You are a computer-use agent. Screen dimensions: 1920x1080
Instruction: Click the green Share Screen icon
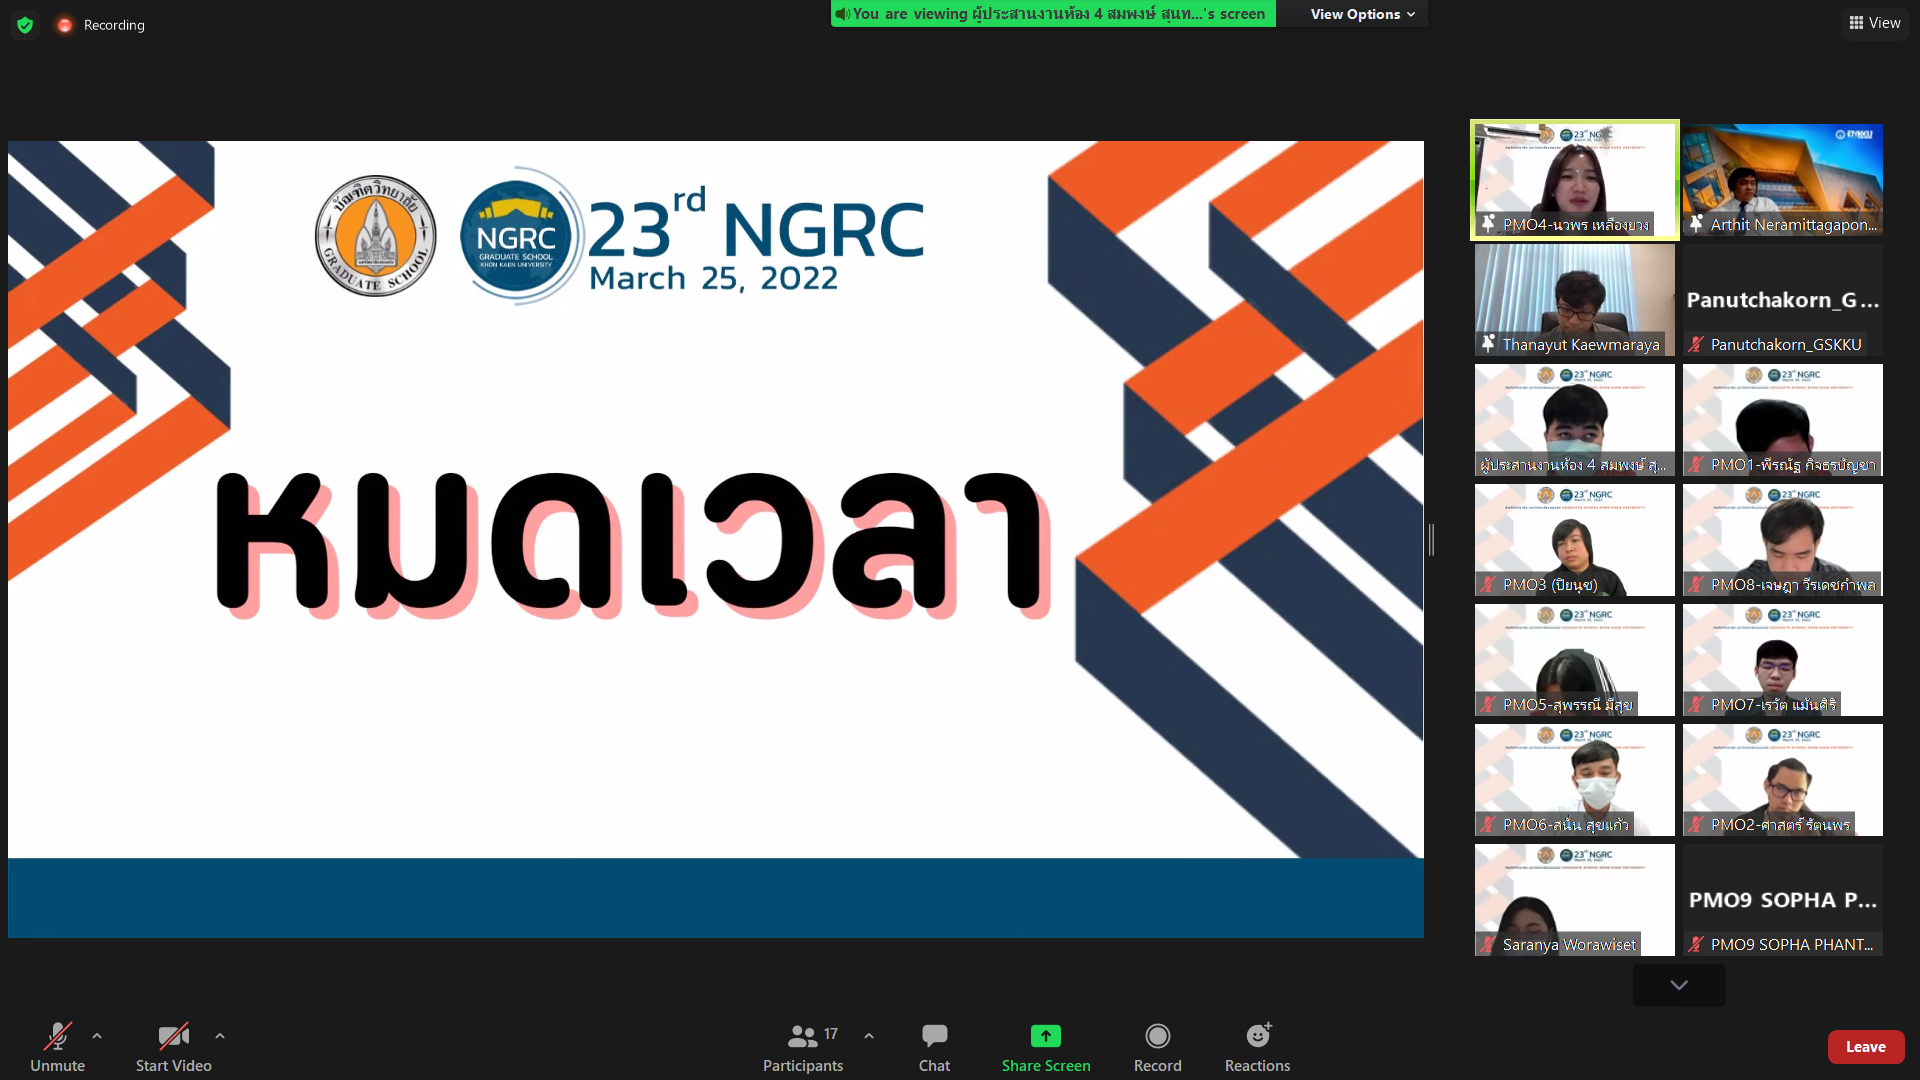coord(1045,1036)
